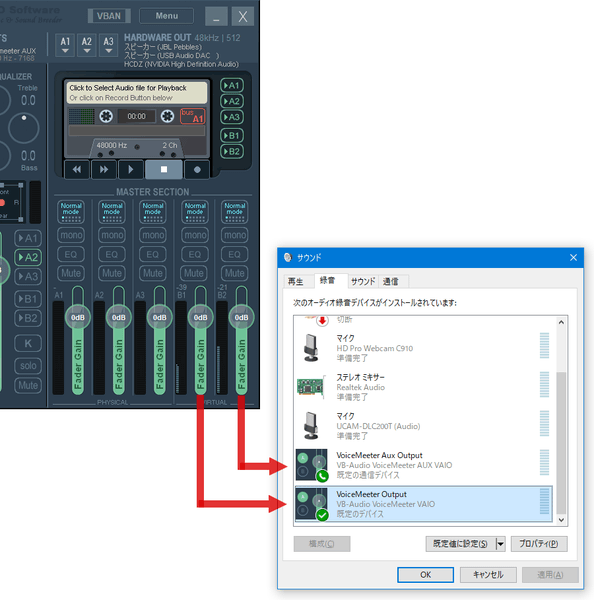Toggle recorder routing to A1
This screenshot has height=600, width=594.
[x=232, y=85]
